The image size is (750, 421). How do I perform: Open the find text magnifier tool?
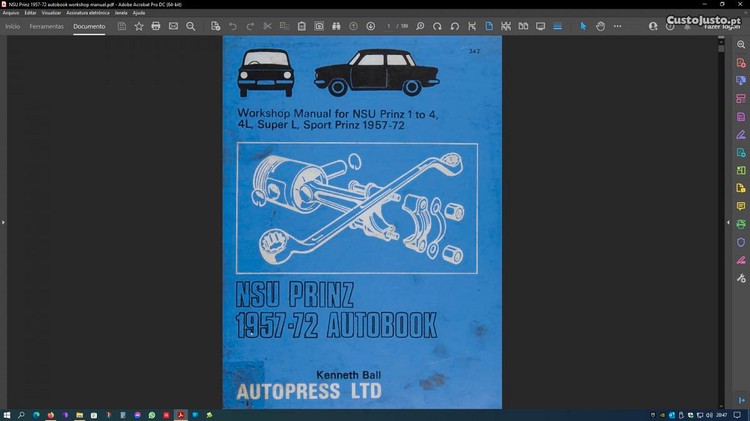(x=190, y=26)
